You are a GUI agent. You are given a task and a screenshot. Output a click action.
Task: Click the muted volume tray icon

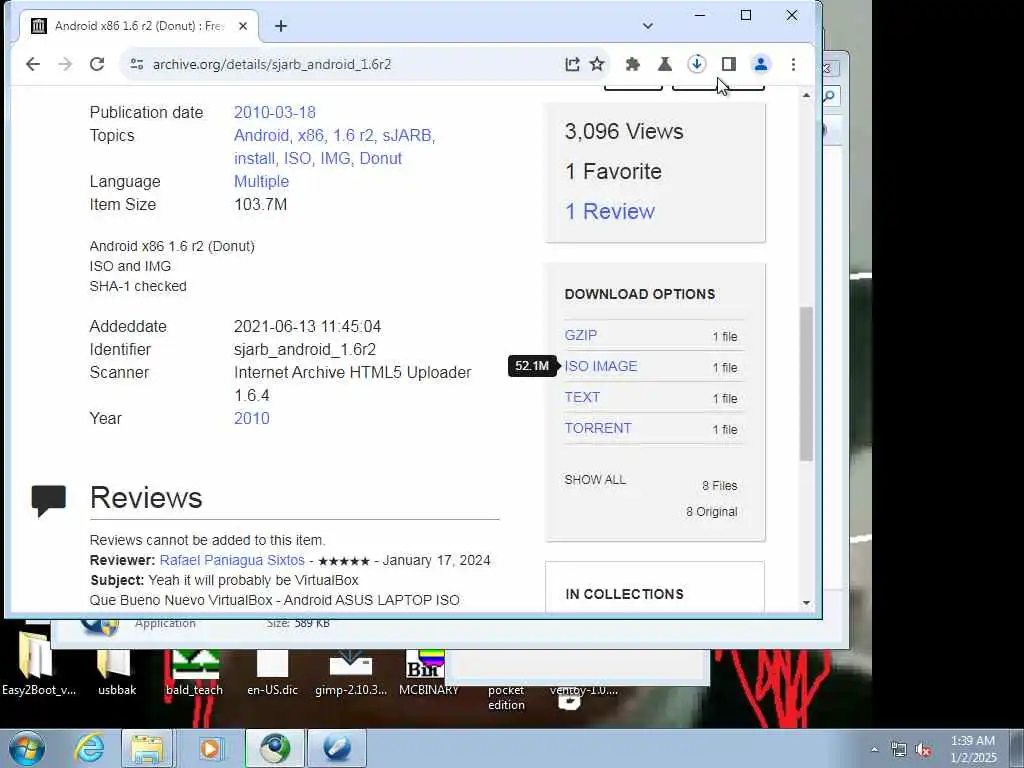923,750
